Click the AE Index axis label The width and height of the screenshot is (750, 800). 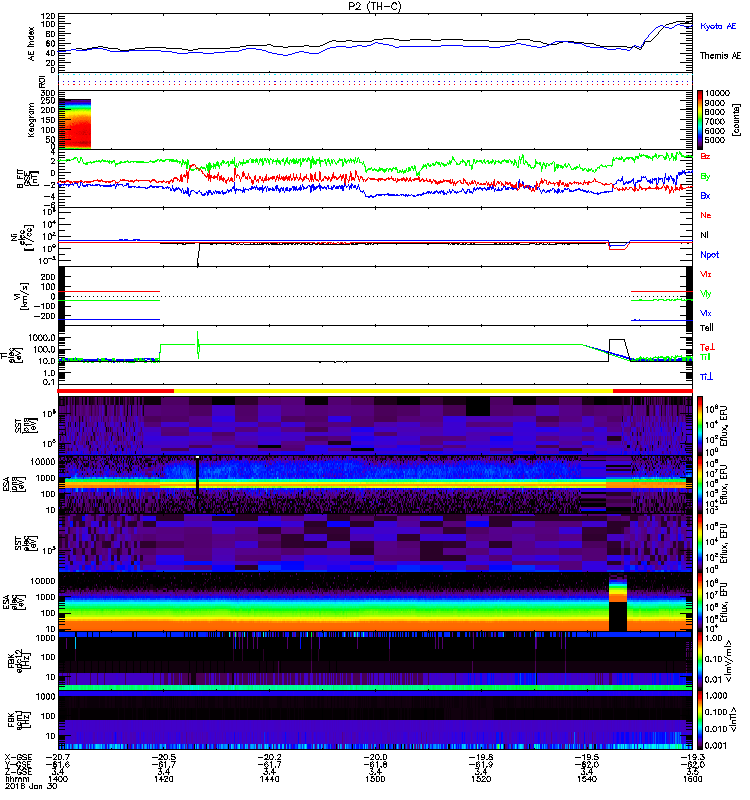pyautogui.click(x=32, y=44)
